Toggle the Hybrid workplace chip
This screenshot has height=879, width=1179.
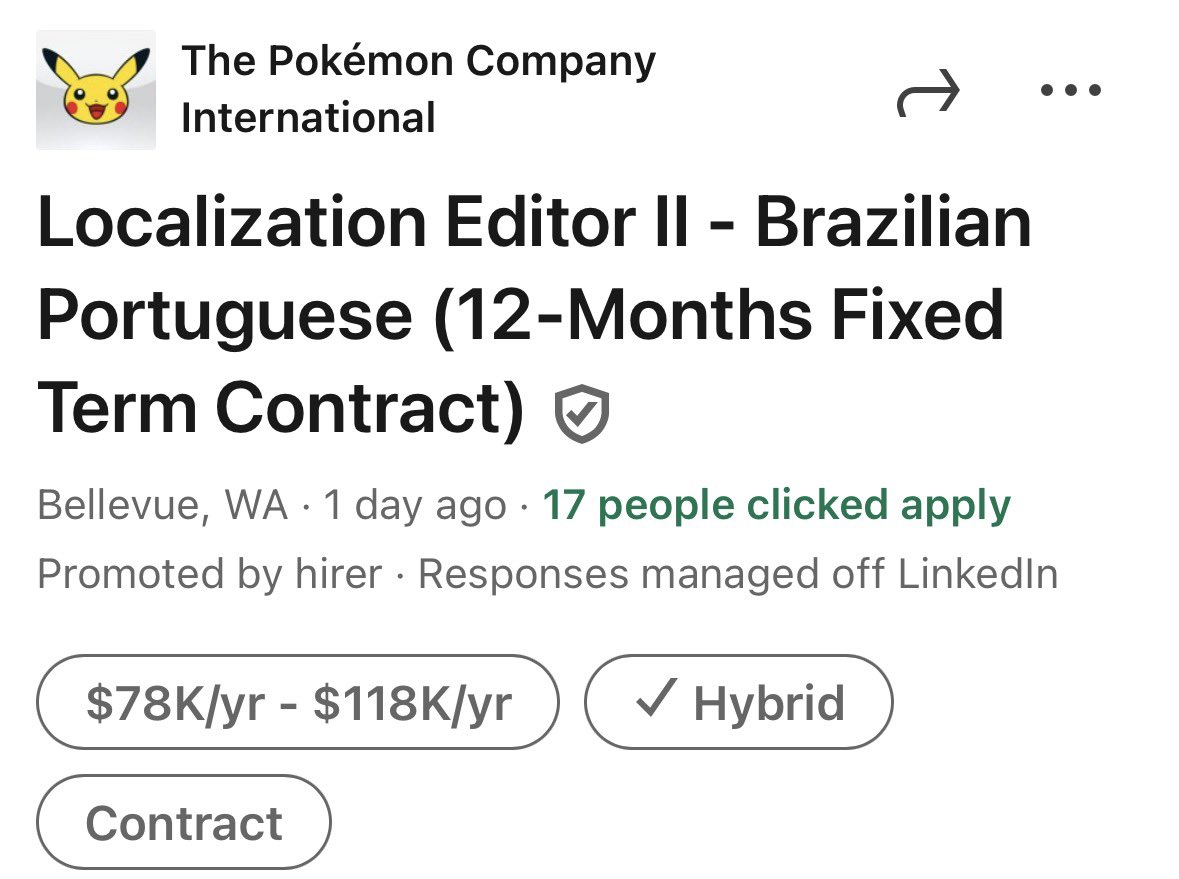[x=738, y=702]
